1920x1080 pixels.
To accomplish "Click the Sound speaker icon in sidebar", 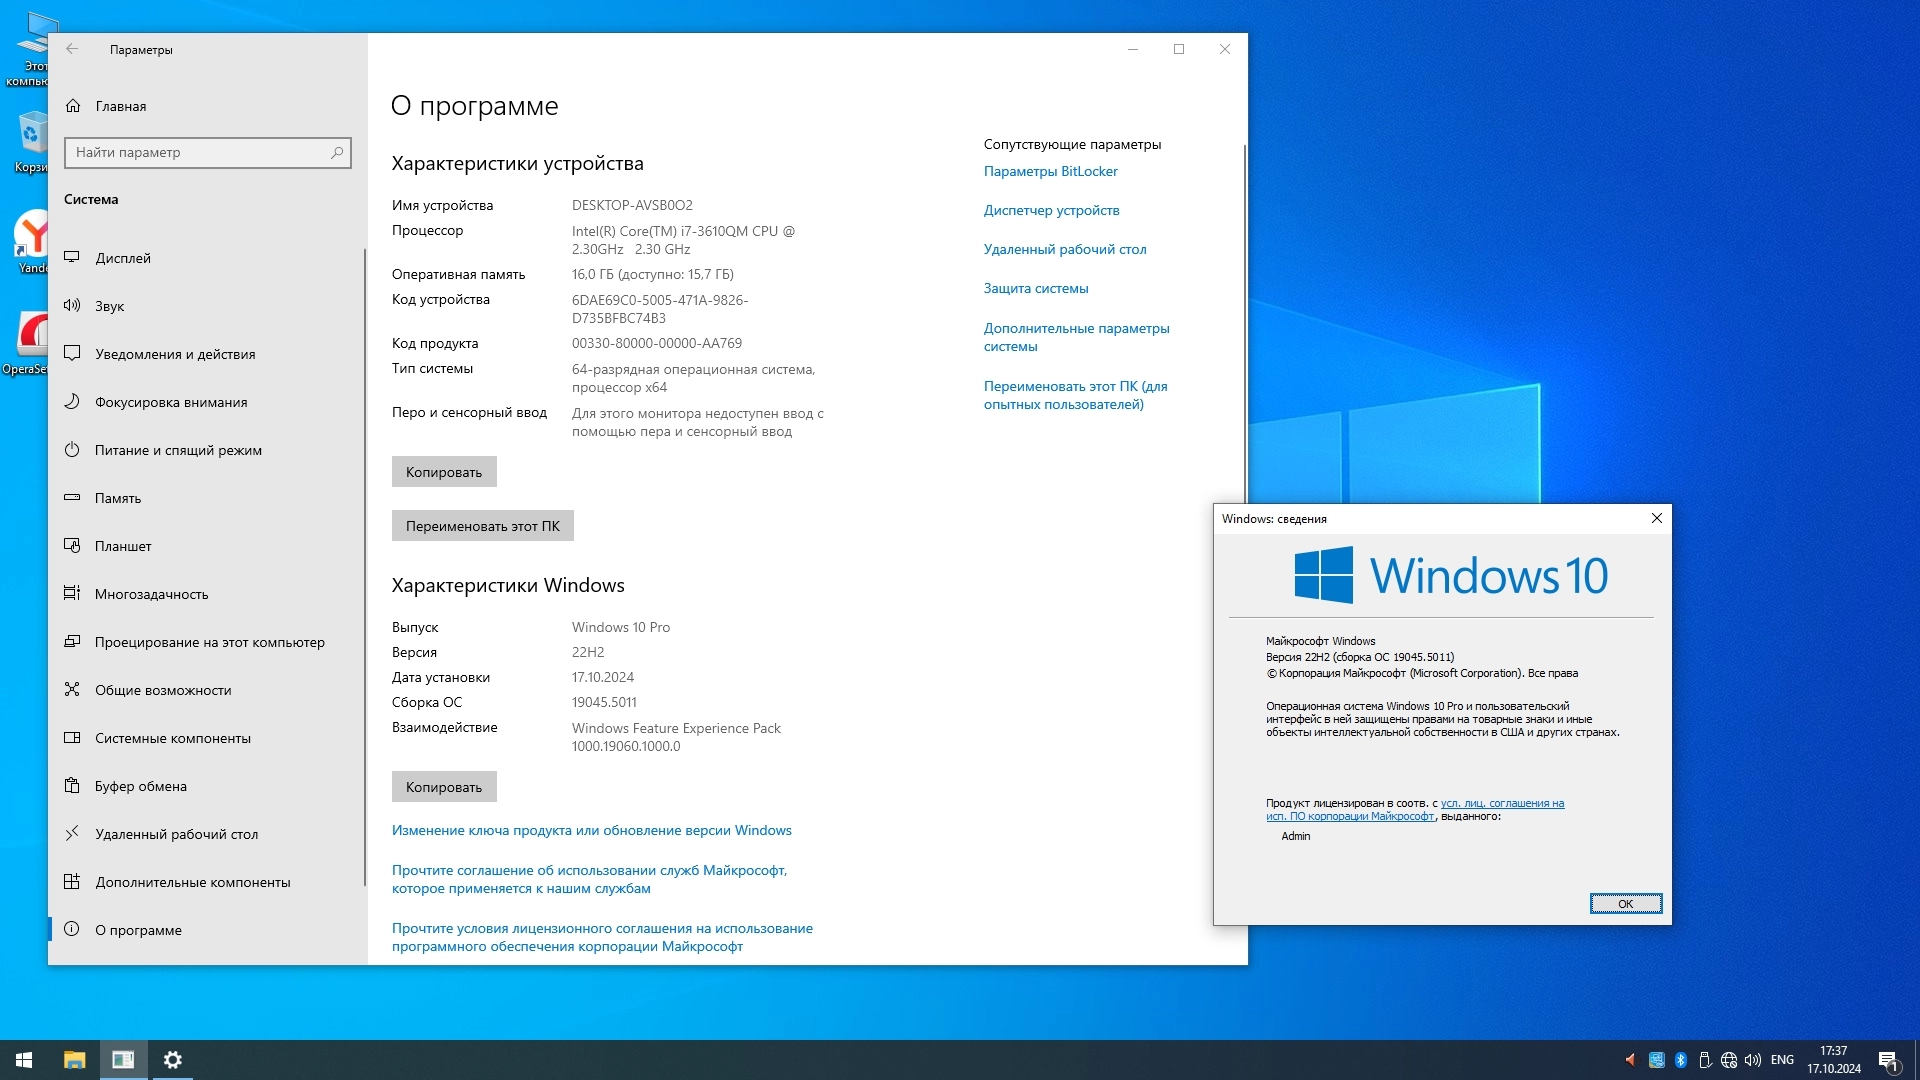I will tap(72, 305).
